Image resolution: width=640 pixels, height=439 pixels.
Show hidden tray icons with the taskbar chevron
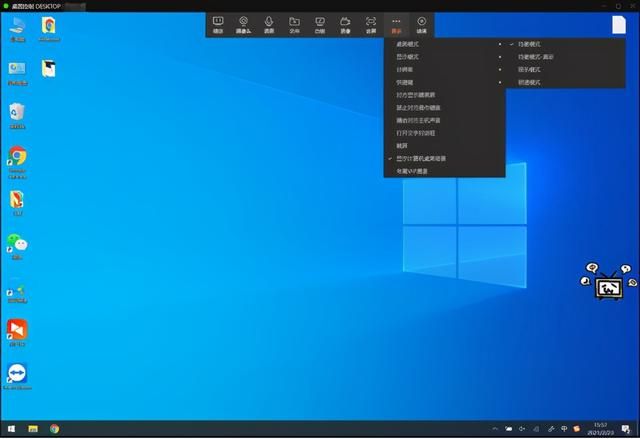pos(495,429)
